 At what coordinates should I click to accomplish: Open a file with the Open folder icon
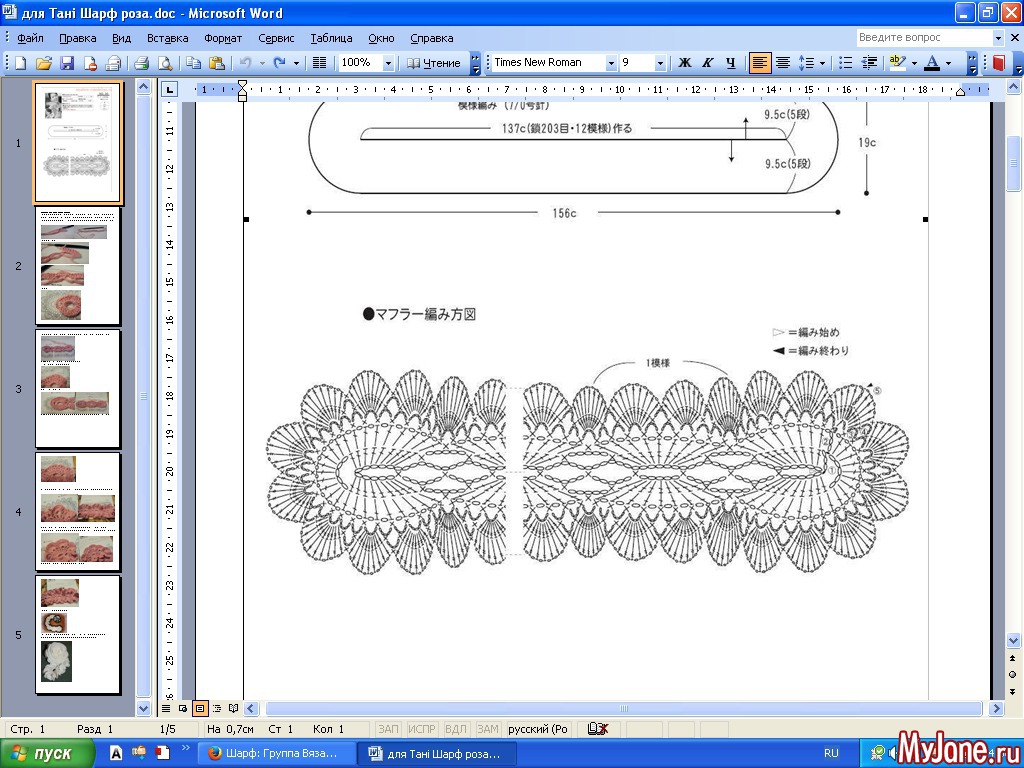coord(44,63)
